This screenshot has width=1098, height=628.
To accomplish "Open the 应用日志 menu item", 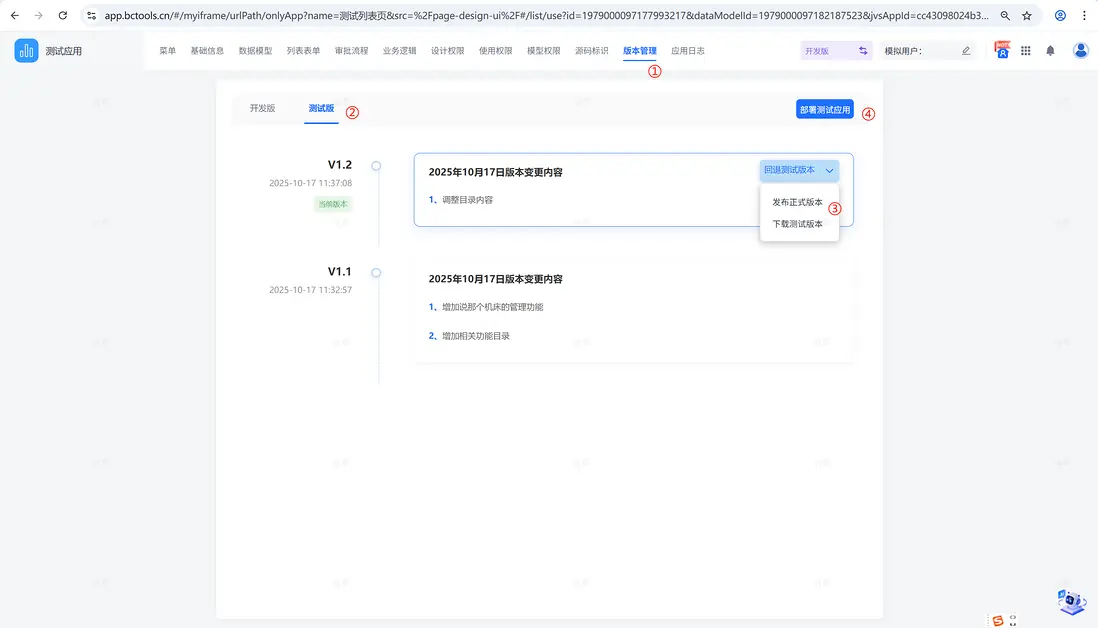I will coord(688,50).
